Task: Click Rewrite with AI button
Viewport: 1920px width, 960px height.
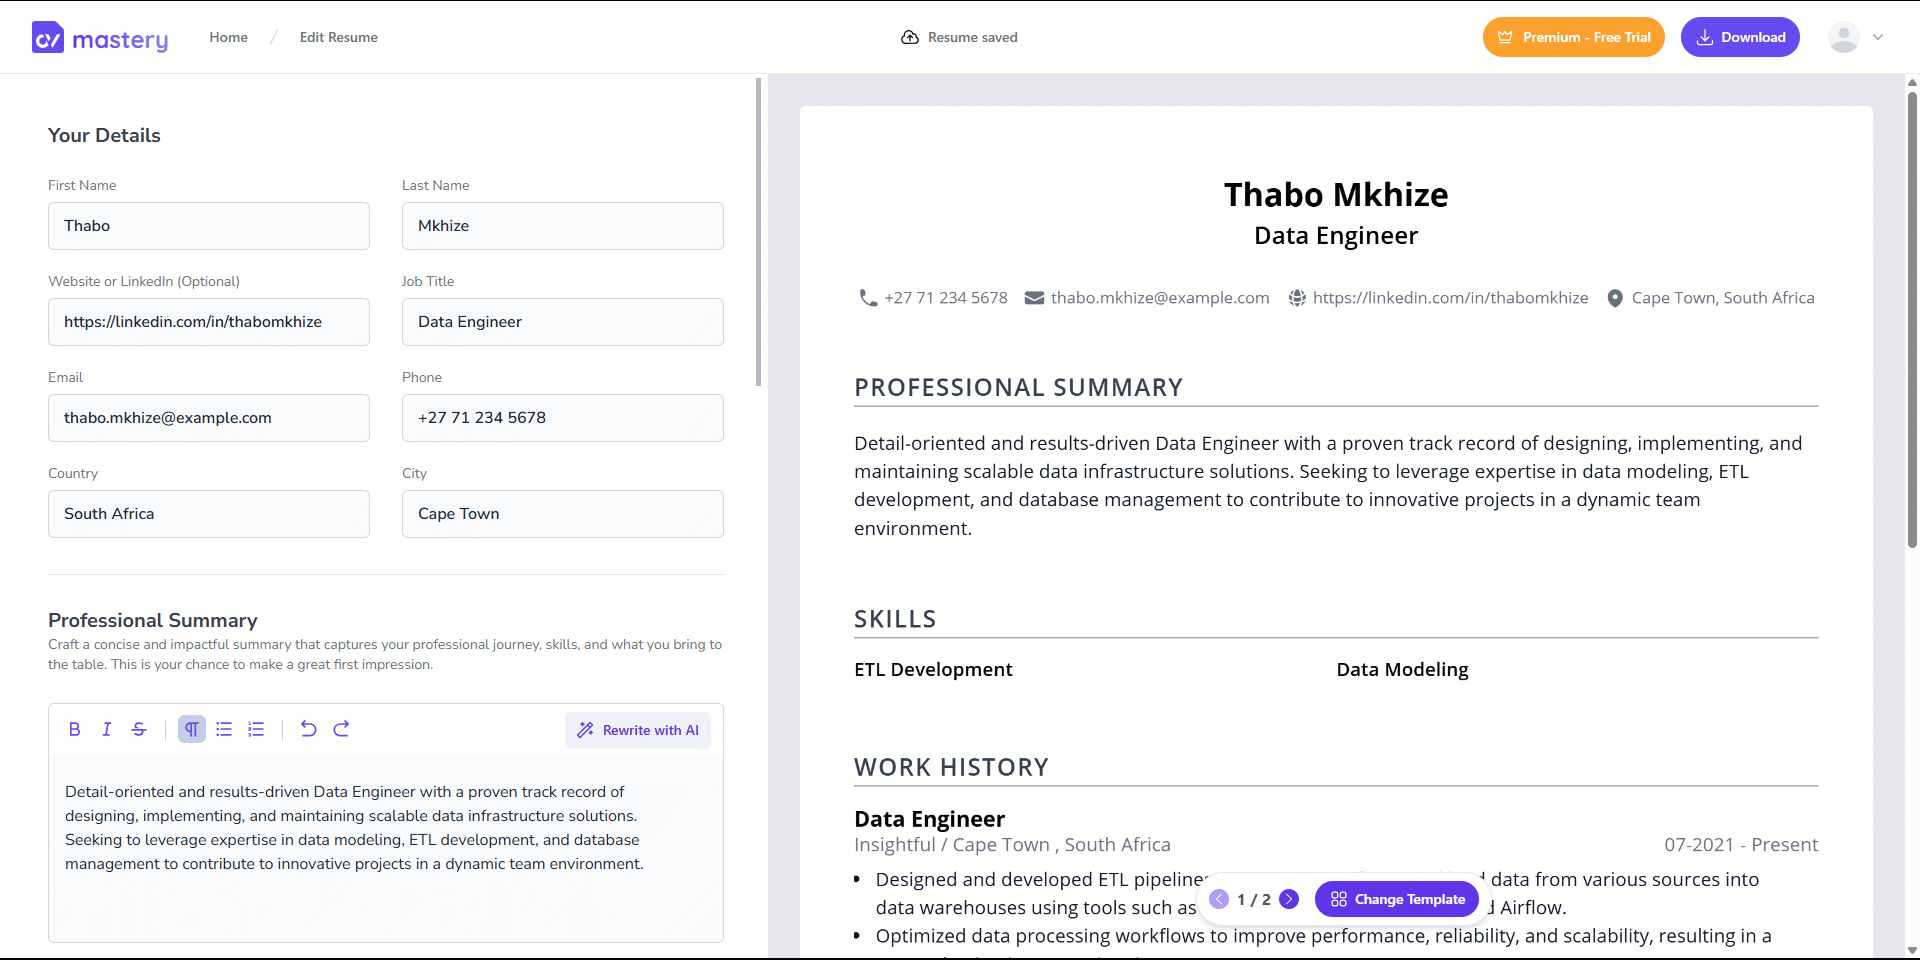Action: click(638, 730)
